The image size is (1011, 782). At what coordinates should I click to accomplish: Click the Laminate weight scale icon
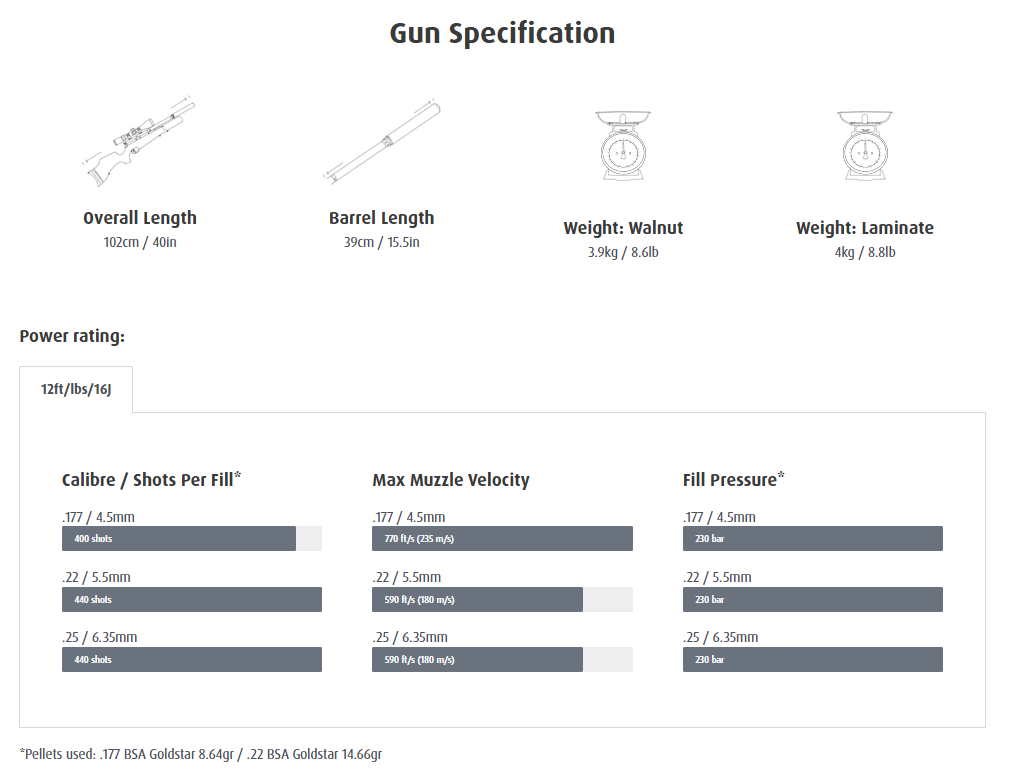(865, 145)
